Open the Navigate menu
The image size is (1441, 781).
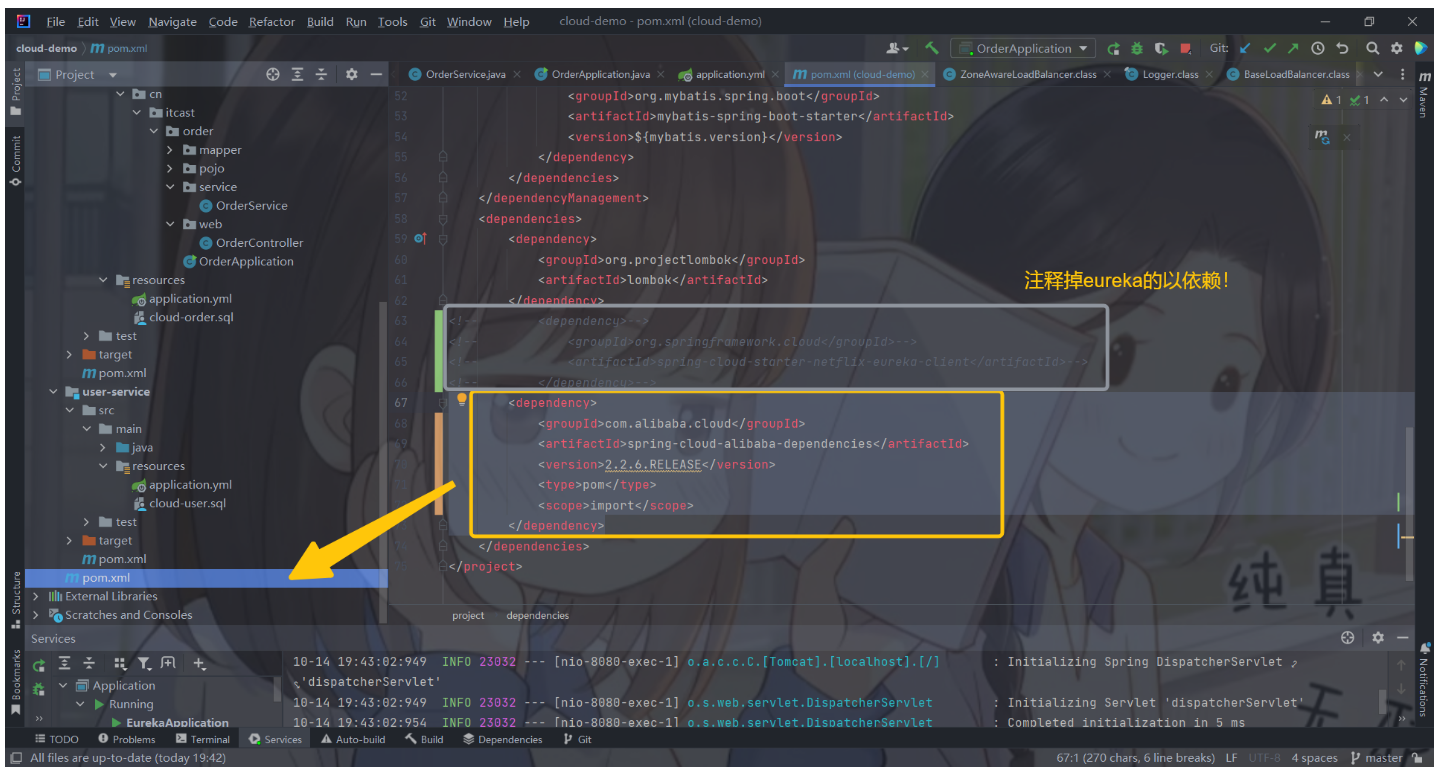173,21
